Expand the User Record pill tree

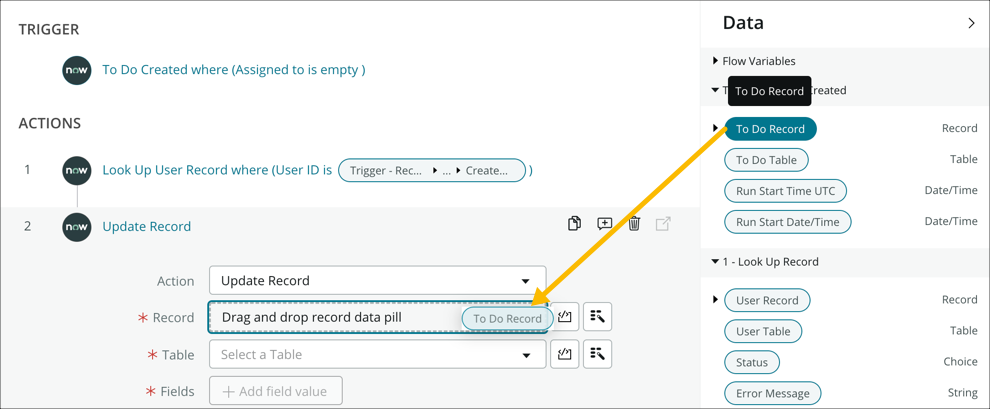pos(715,300)
